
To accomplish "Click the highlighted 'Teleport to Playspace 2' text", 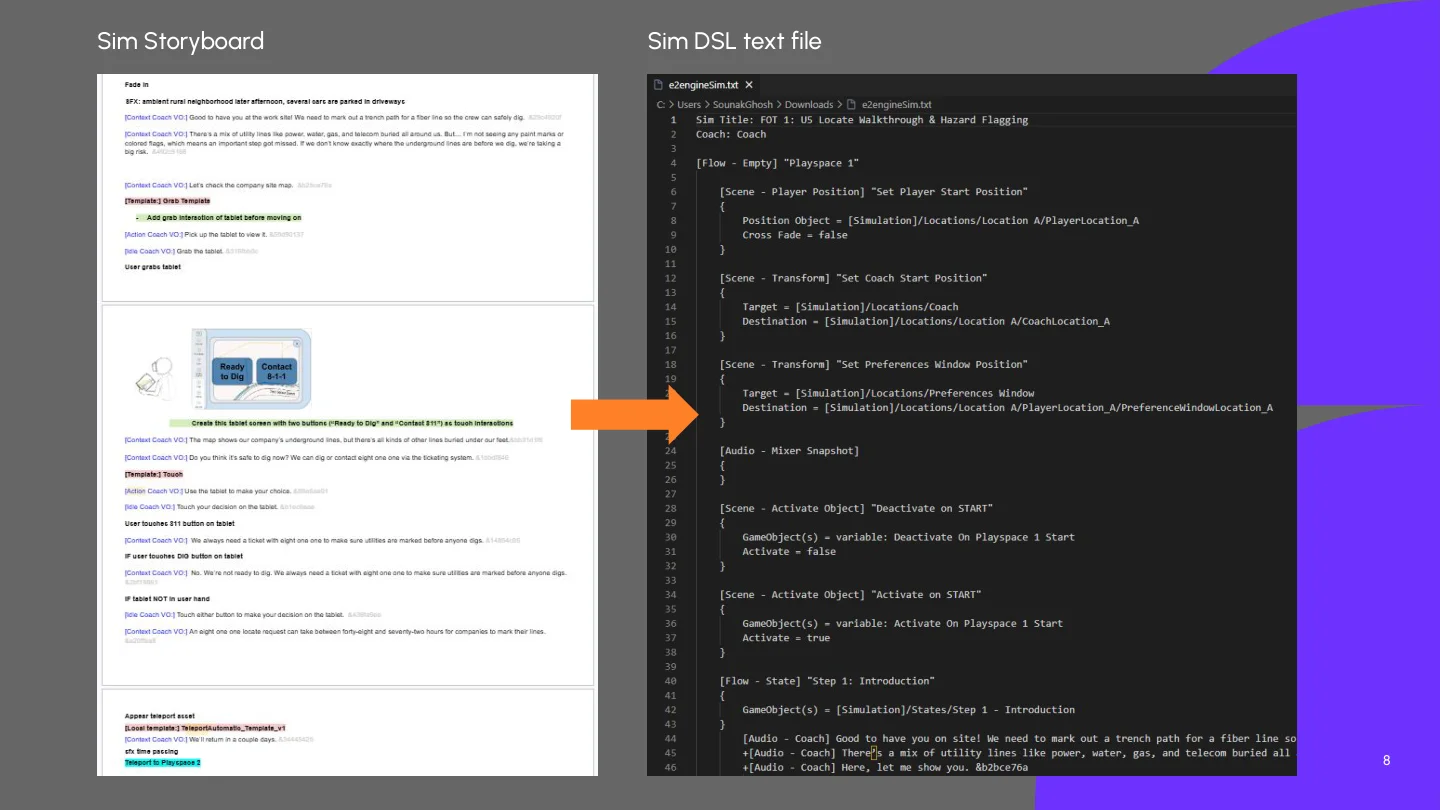I will click(x=162, y=763).
